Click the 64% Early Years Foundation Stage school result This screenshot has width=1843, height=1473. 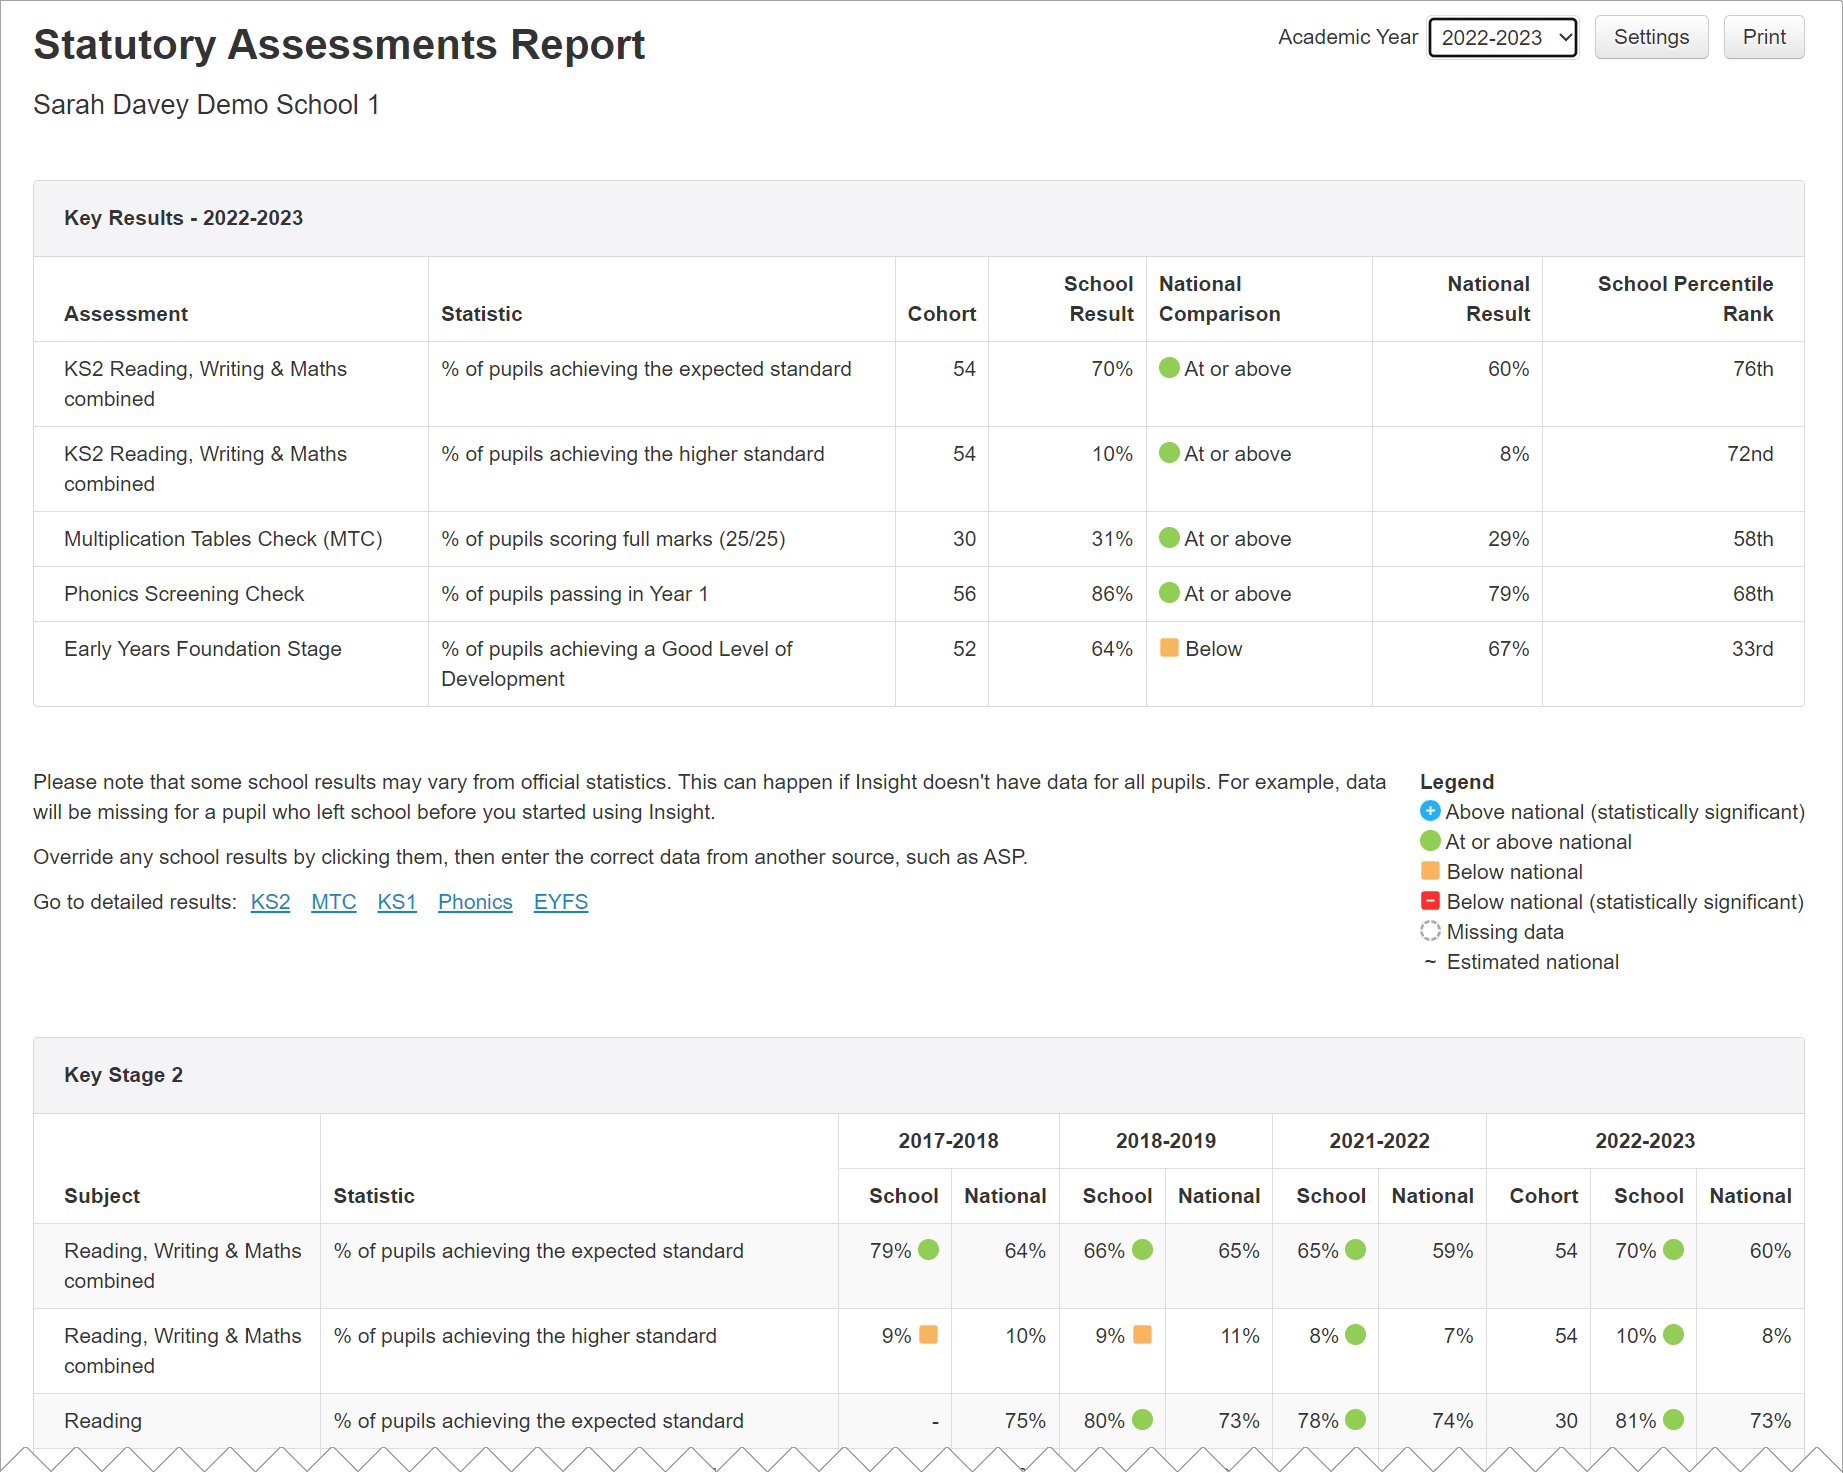1111,649
